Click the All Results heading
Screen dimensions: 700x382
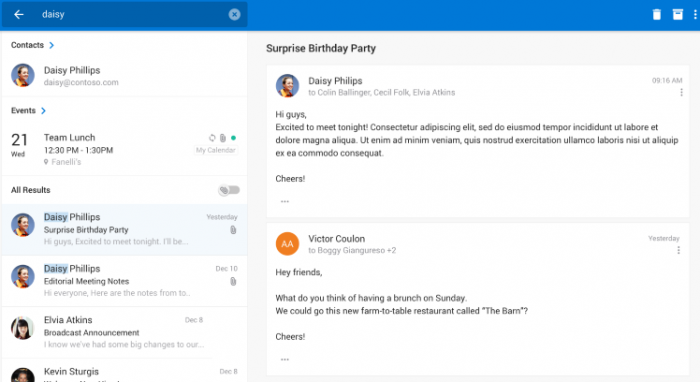tap(31, 190)
